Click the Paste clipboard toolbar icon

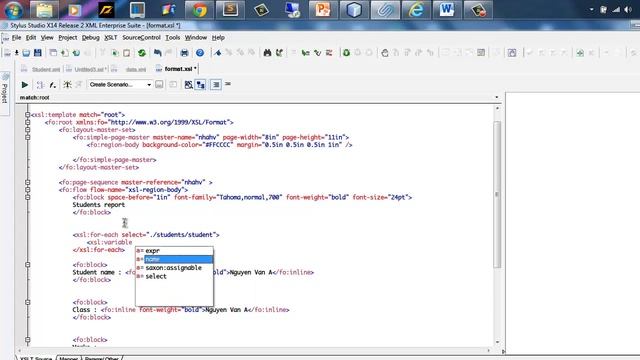click(x=127, y=53)
